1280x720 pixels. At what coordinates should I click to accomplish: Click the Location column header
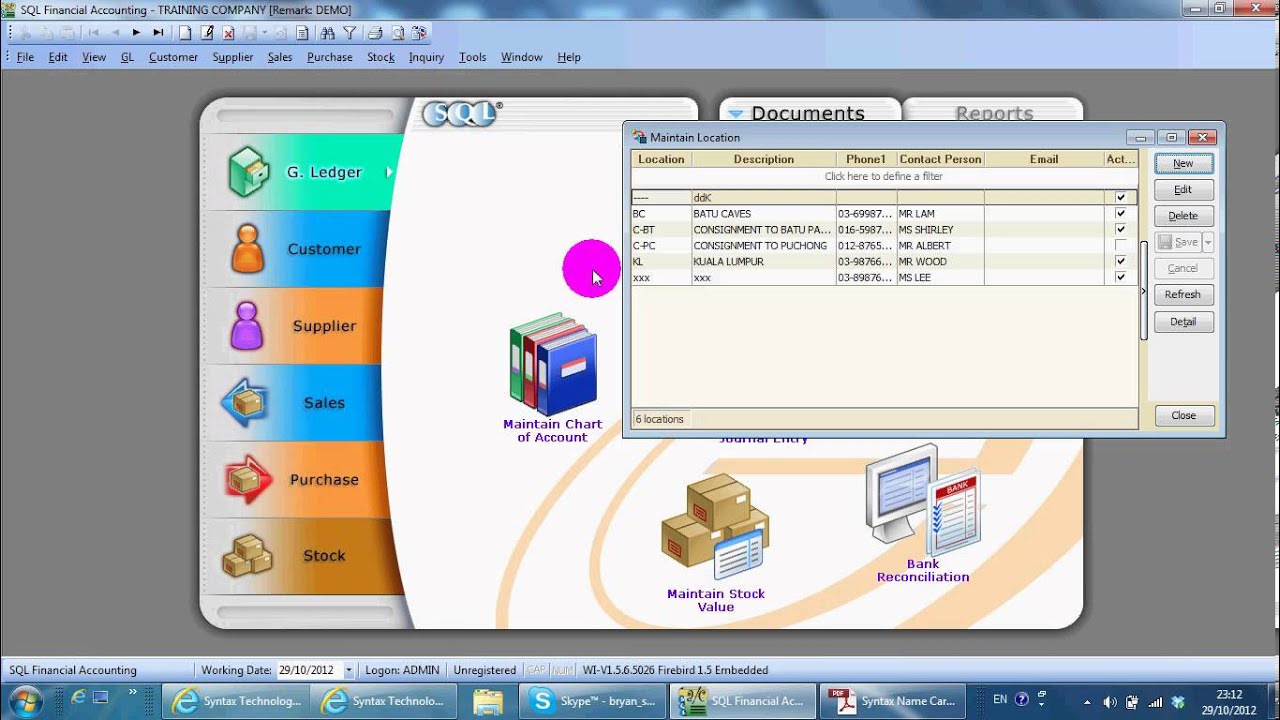click(x=661, y=159)
